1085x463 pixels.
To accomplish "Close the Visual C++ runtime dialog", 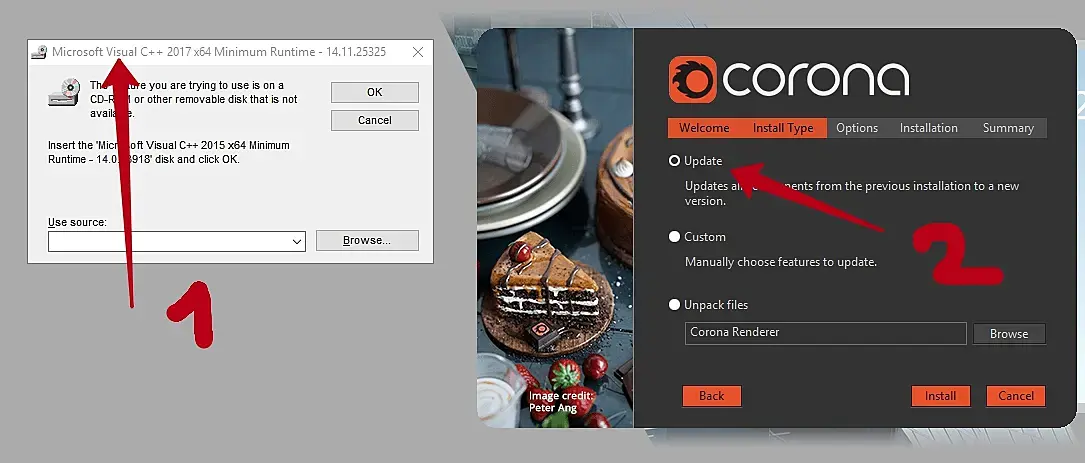I will pyautogui.click(x=417, y=52).
